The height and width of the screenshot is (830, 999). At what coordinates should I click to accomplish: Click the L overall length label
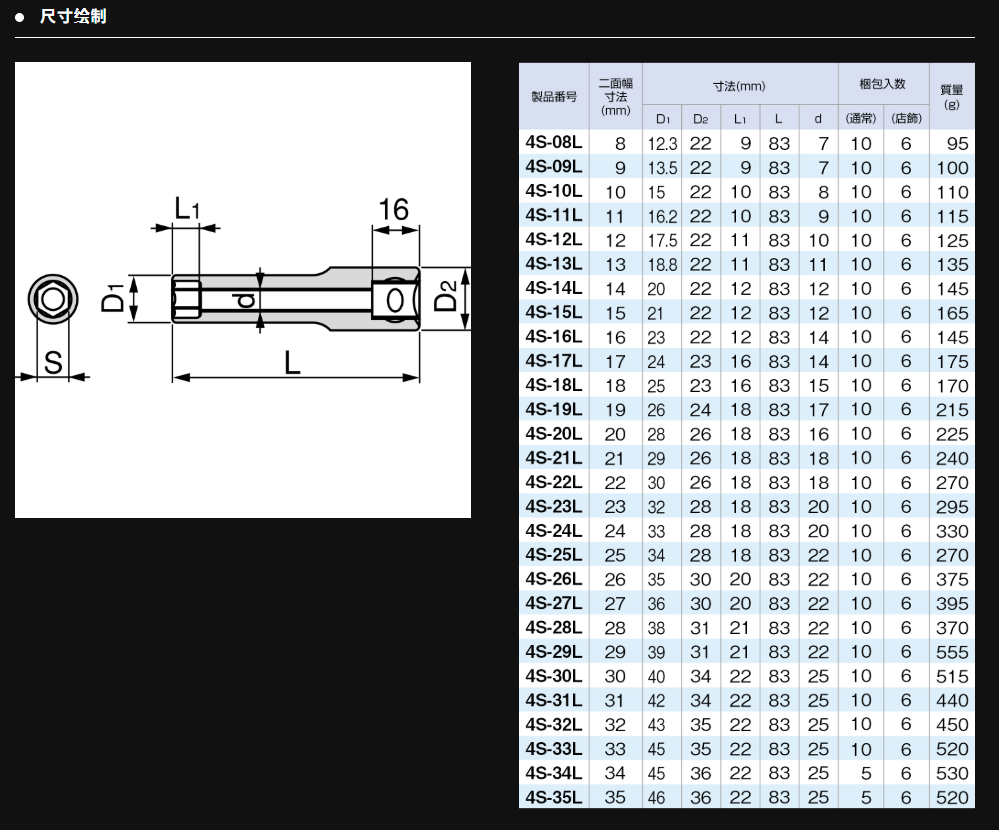[291, 363]
